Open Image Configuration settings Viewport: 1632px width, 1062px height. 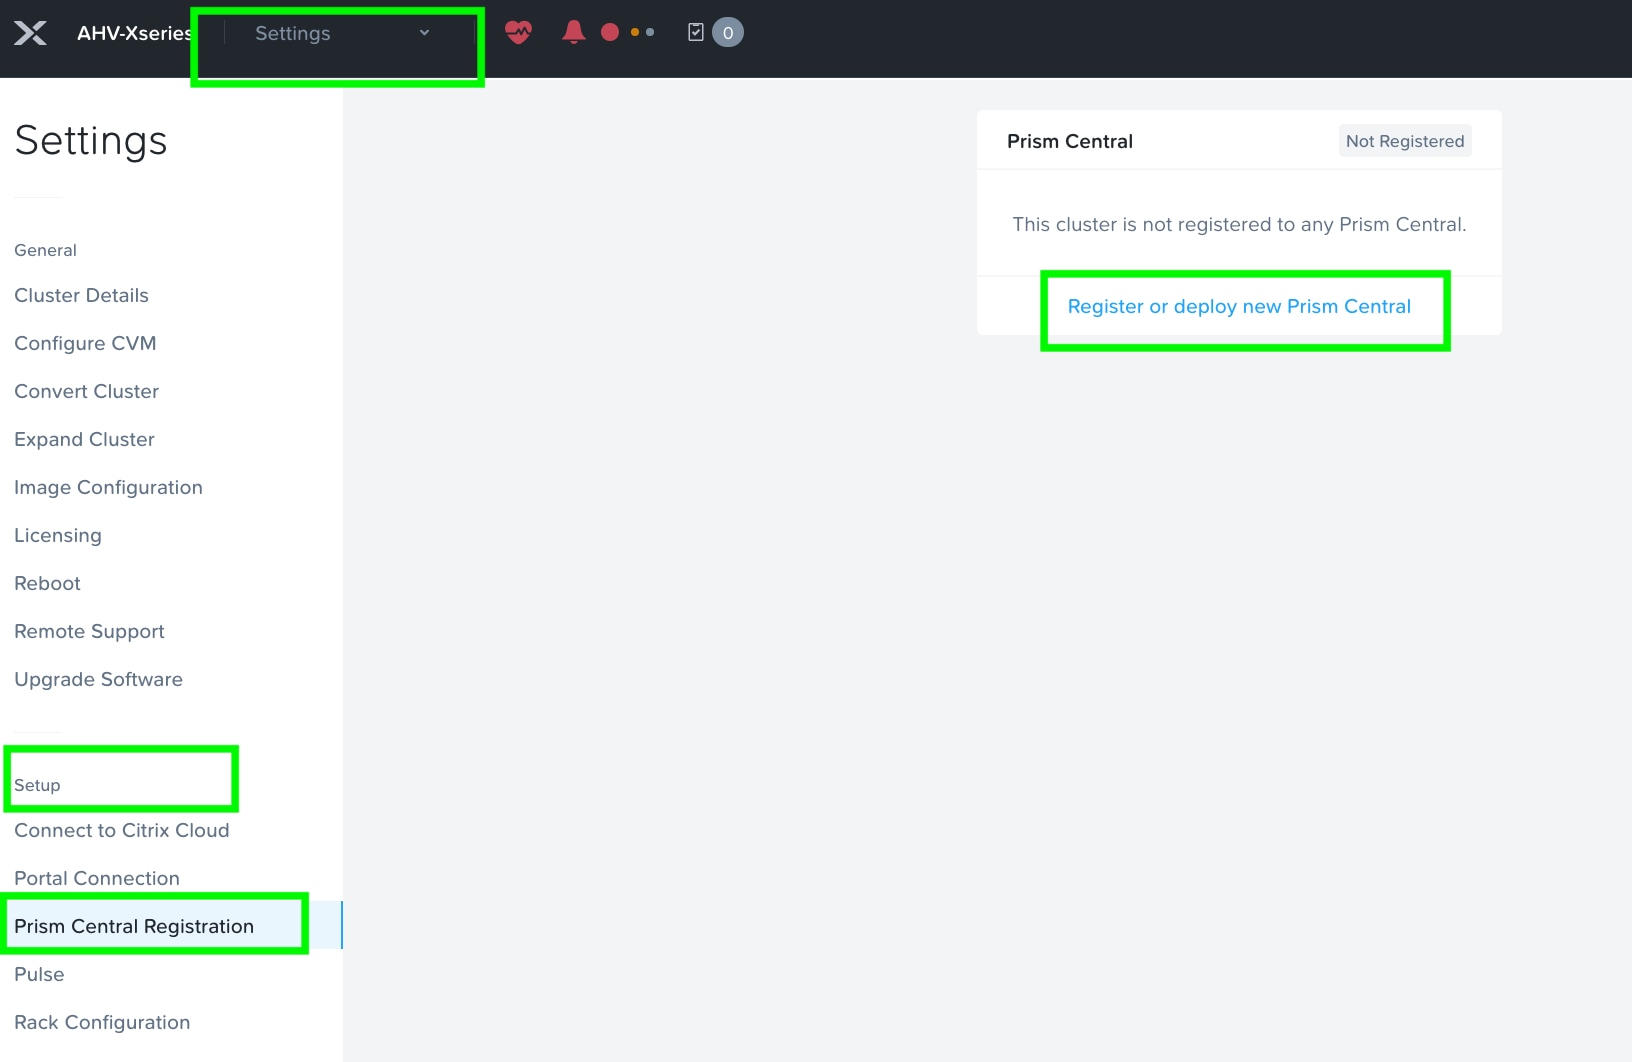108,487
